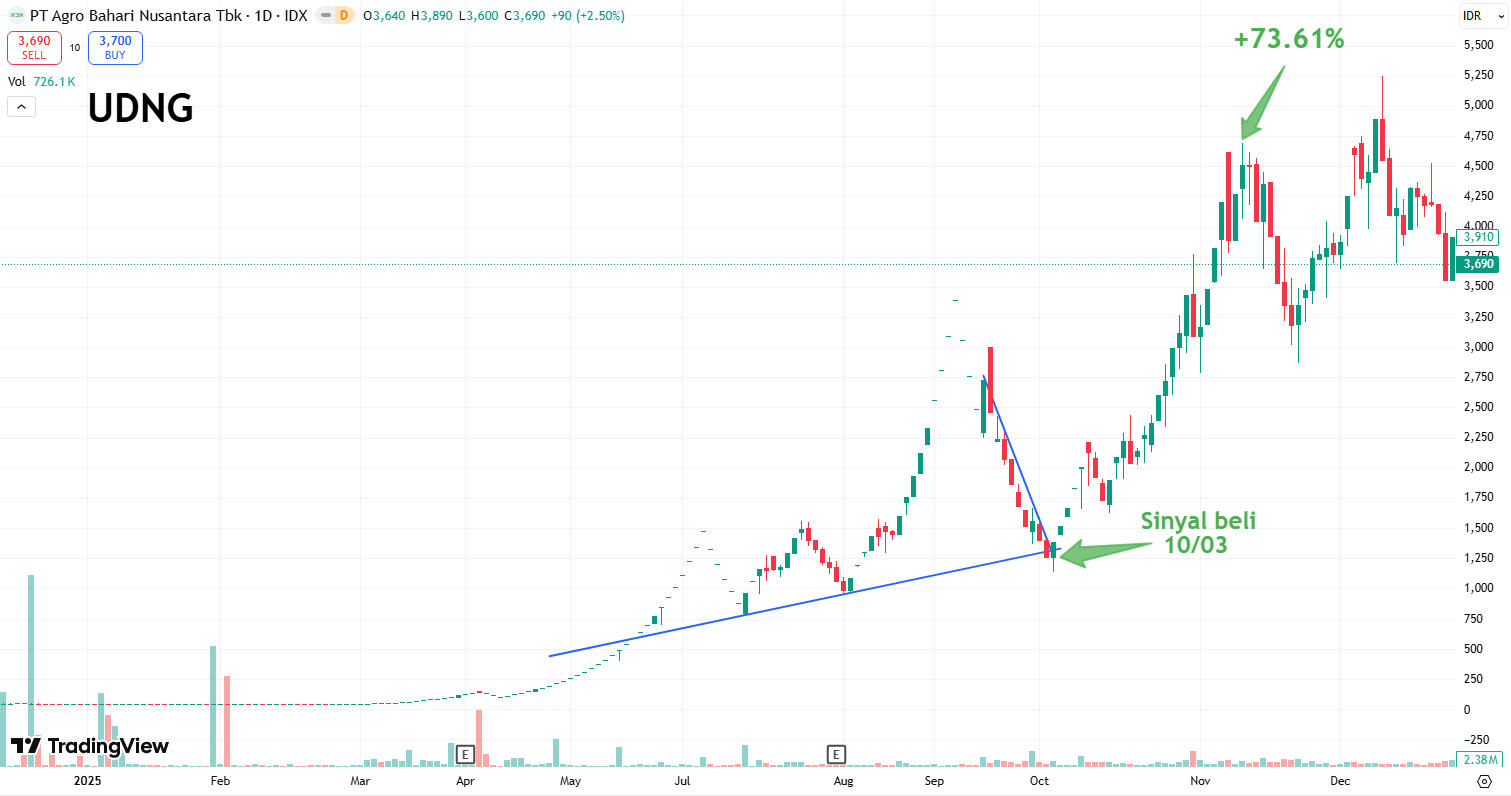The height and width of the screenshot is (796, 1511).
Task: Open the IDR currency dropdown
Action: tap(1473, 16)
